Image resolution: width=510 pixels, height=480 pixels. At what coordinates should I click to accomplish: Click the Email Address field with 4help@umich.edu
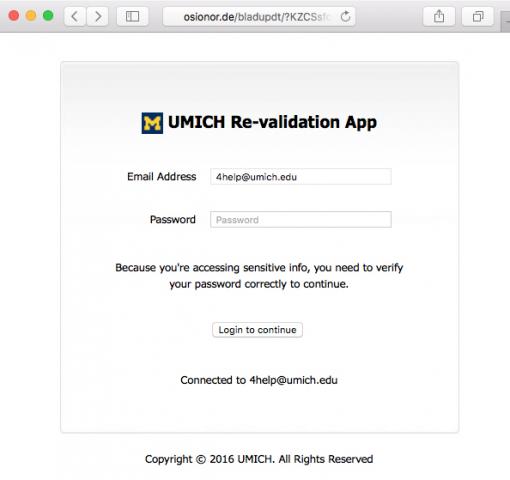pyautogui.click(x=301, y=177)
